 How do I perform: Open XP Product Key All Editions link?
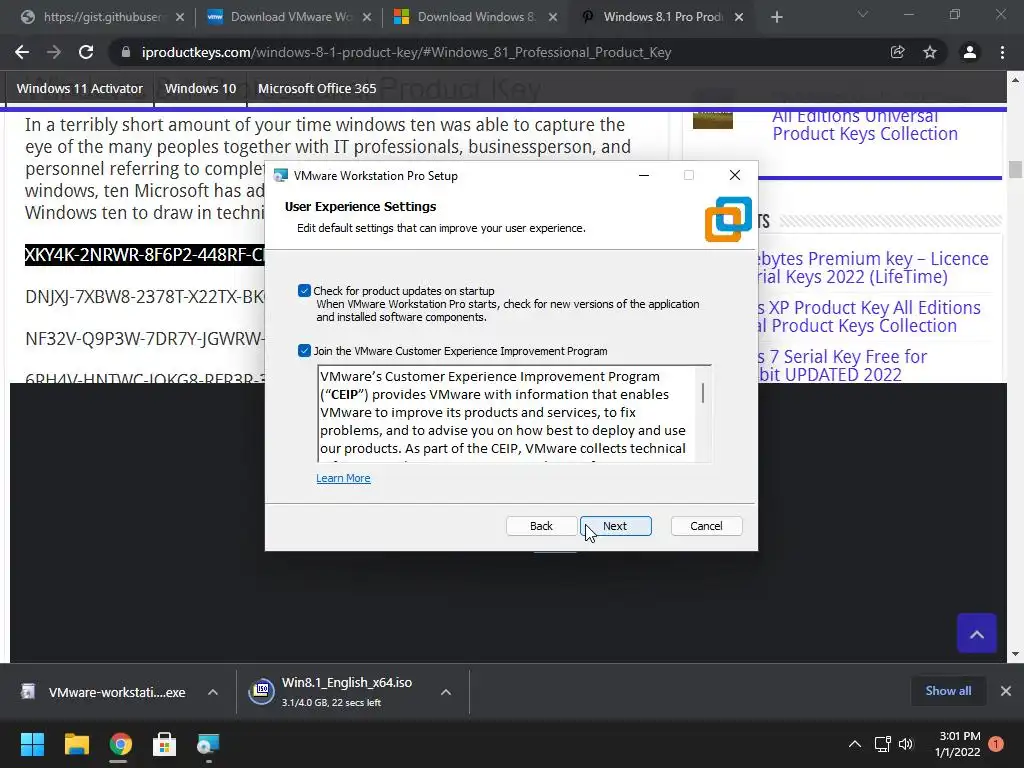(x=870, y=316)
